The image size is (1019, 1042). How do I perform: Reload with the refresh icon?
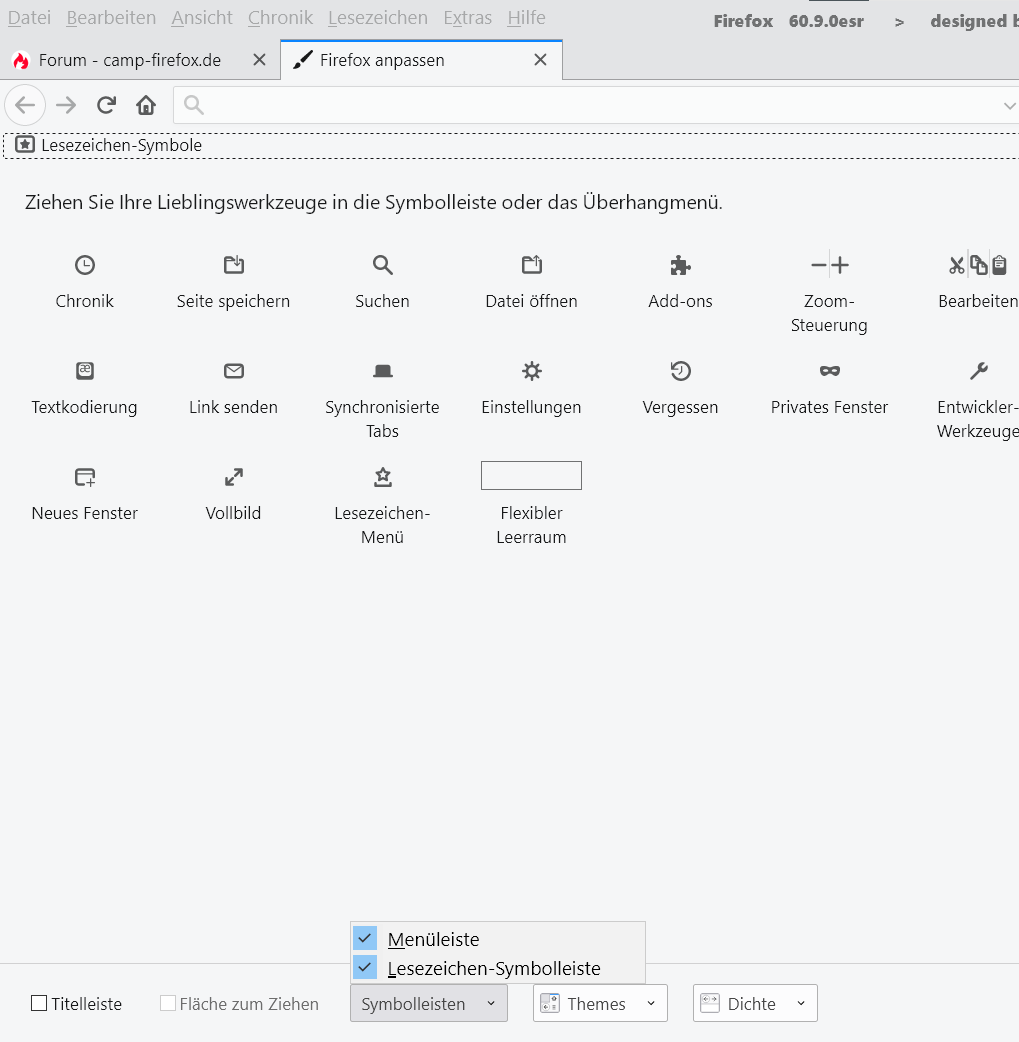[106, 105]
